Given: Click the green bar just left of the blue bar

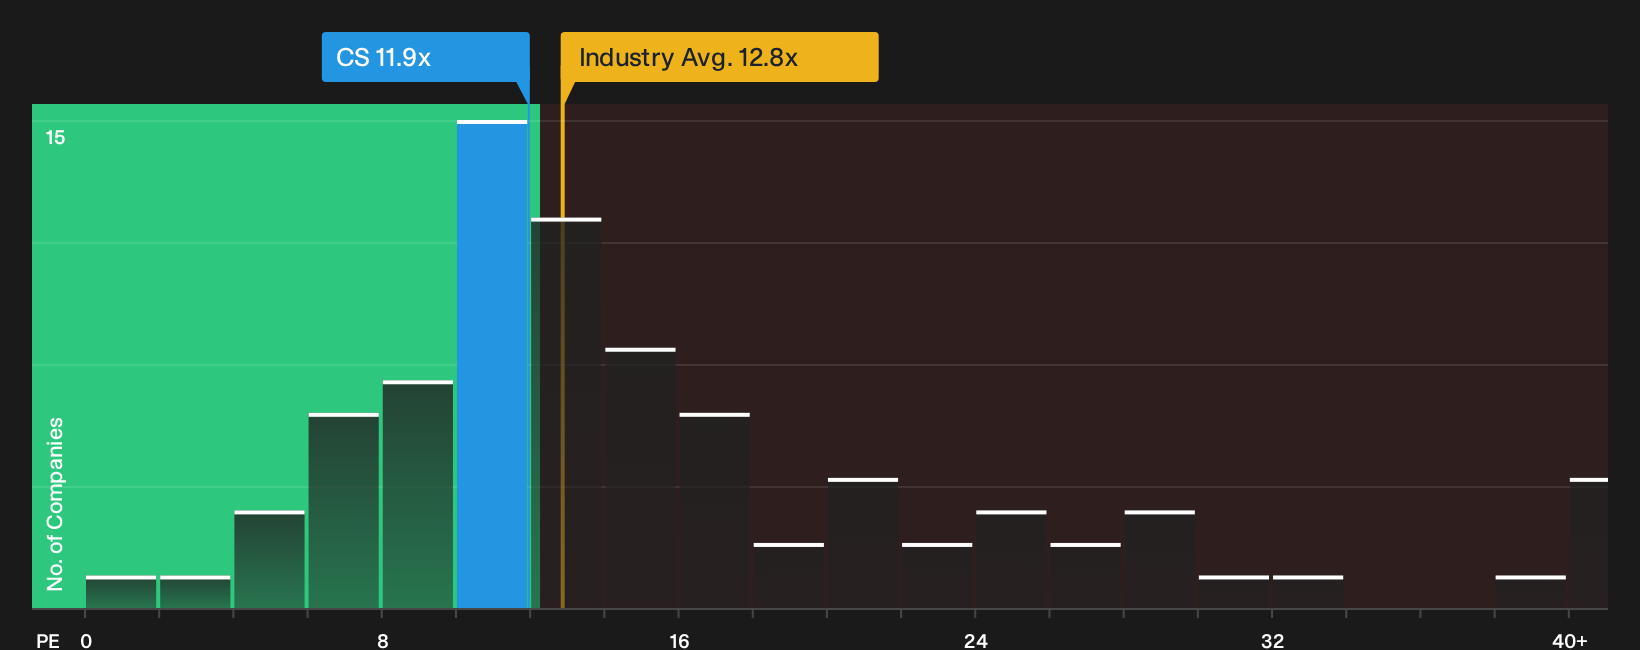Looking at the screenshot, I should 418,494.
